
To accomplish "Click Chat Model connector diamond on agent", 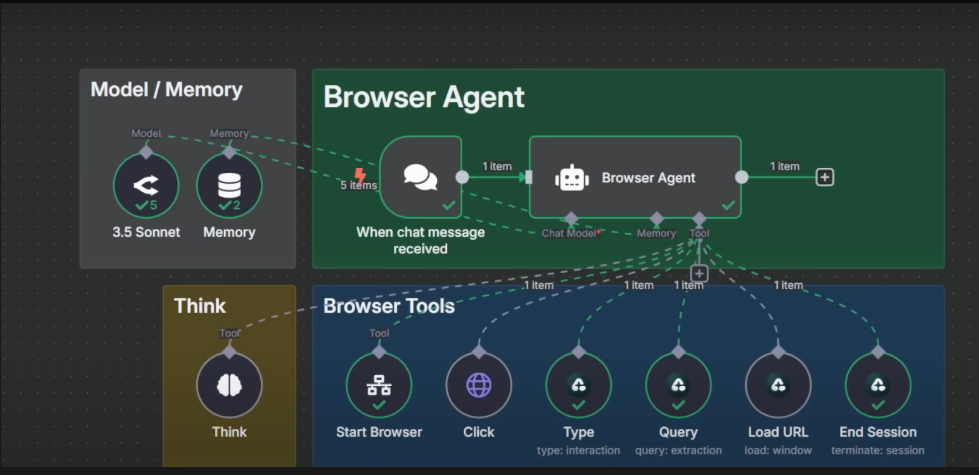I will 571,218.
